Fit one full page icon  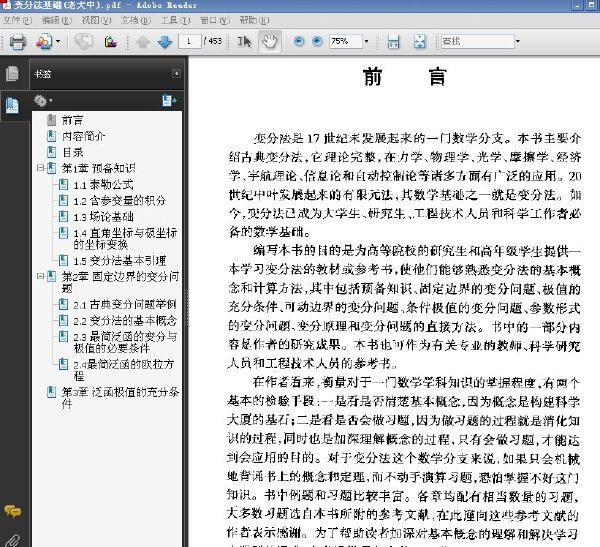419,41
